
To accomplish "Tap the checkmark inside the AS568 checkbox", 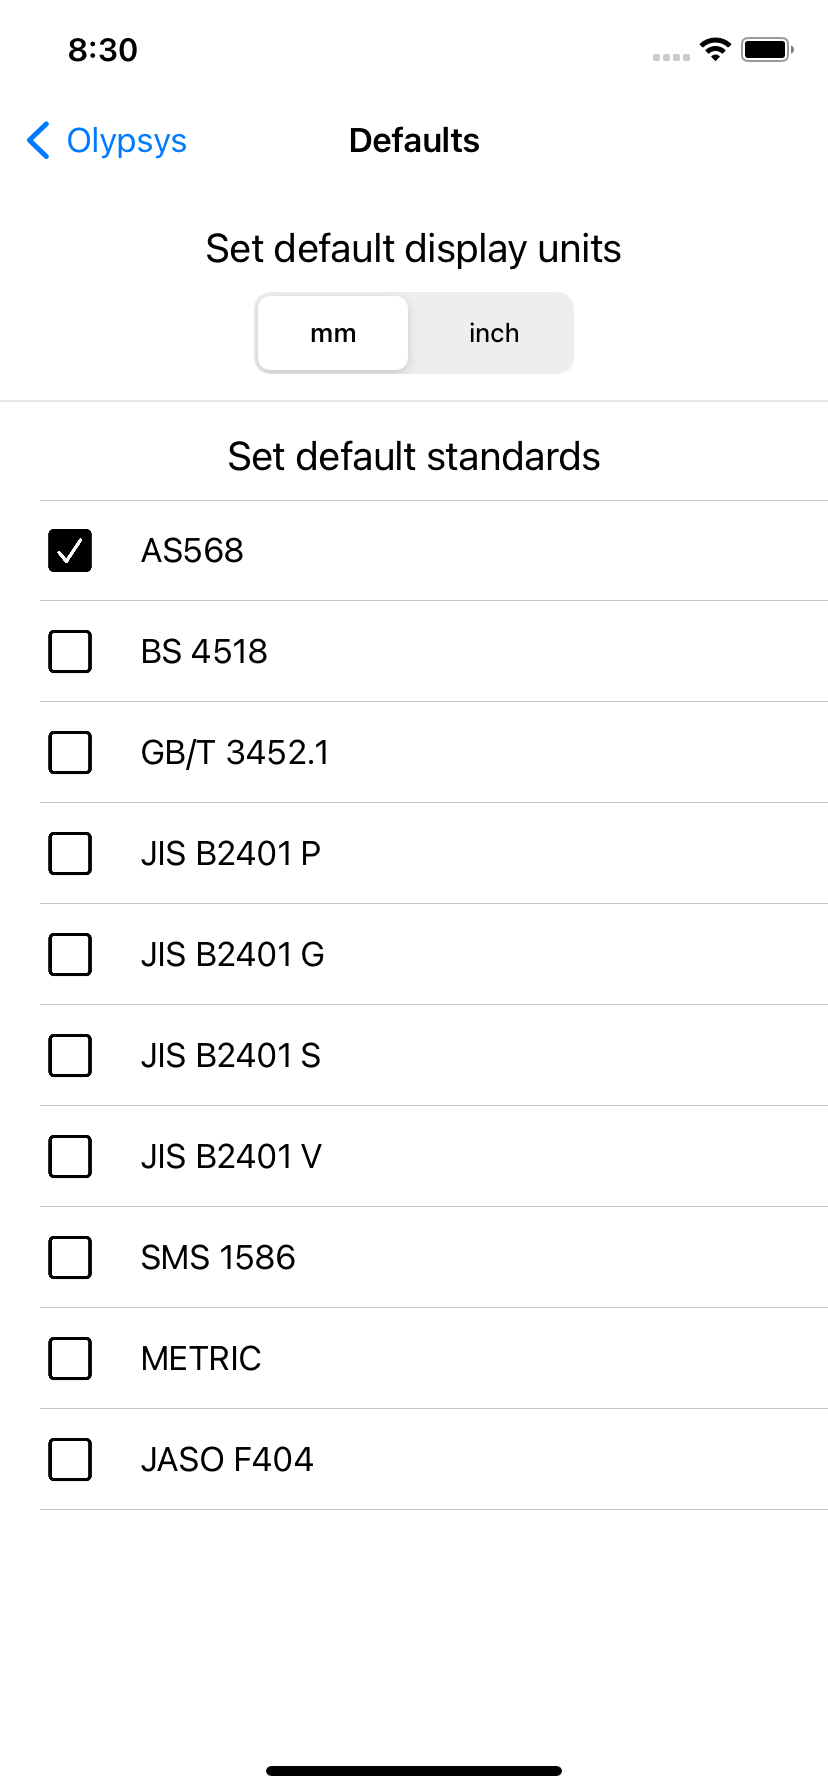I will [69, 549].
